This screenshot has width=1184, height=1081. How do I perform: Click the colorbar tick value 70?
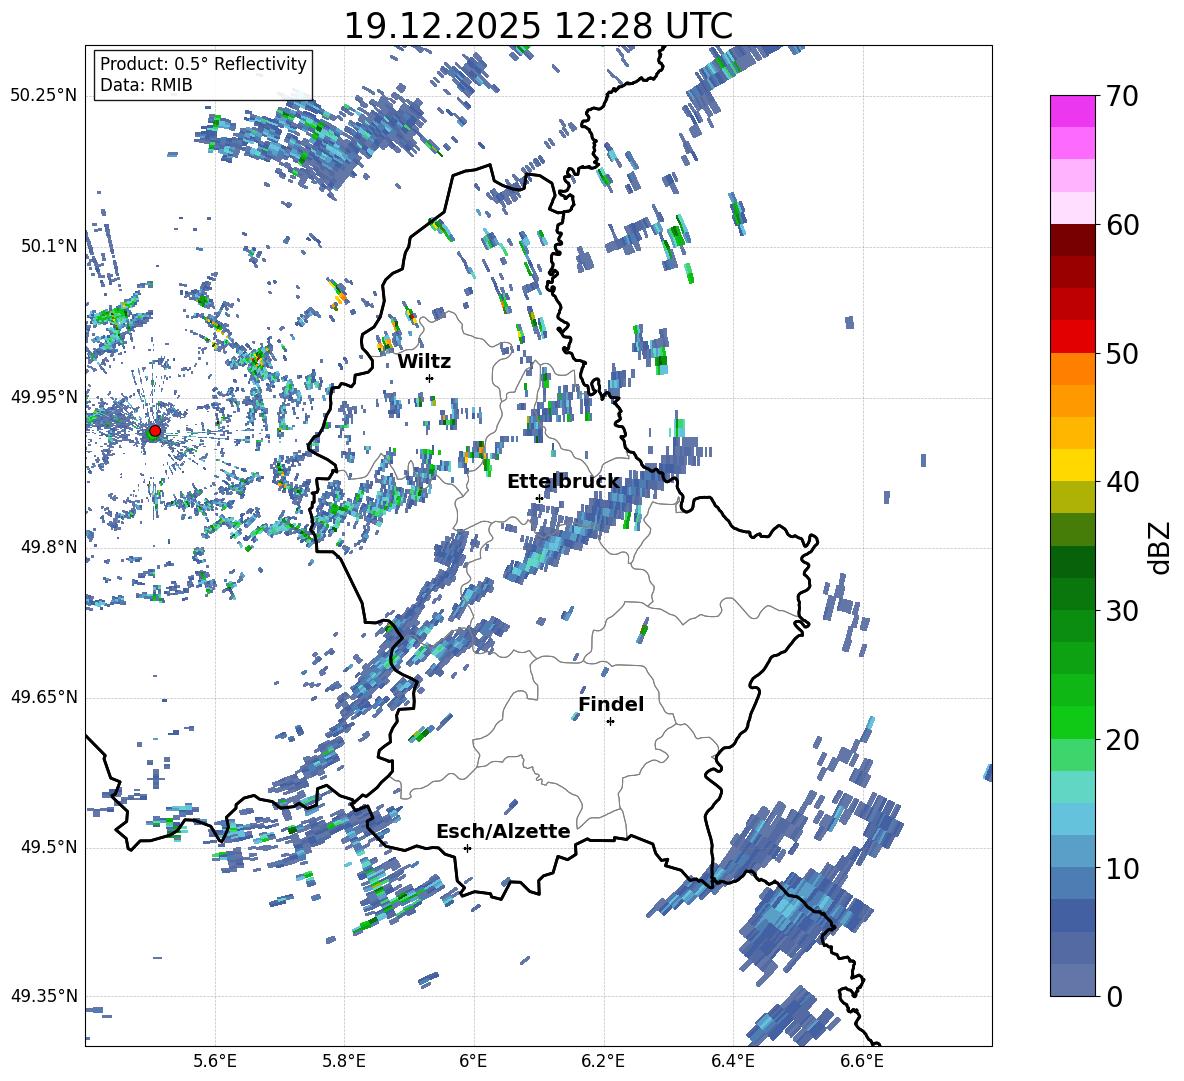(x=1122, y=96)
